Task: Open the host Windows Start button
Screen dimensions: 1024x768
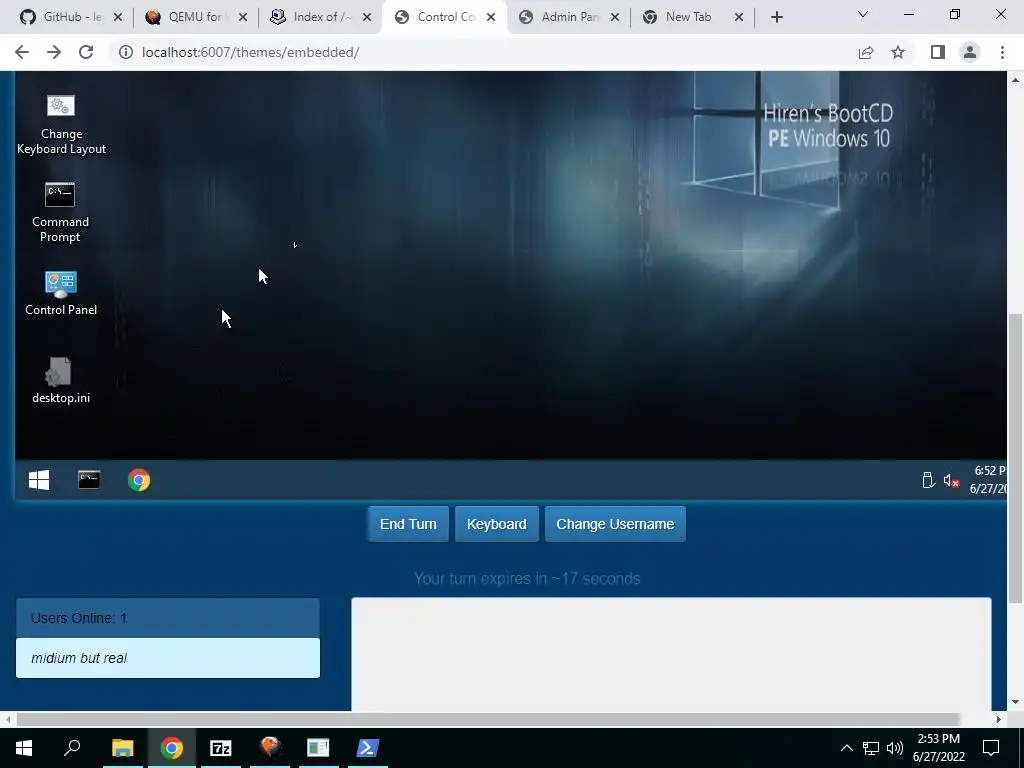Action: (x=24, y=748)
